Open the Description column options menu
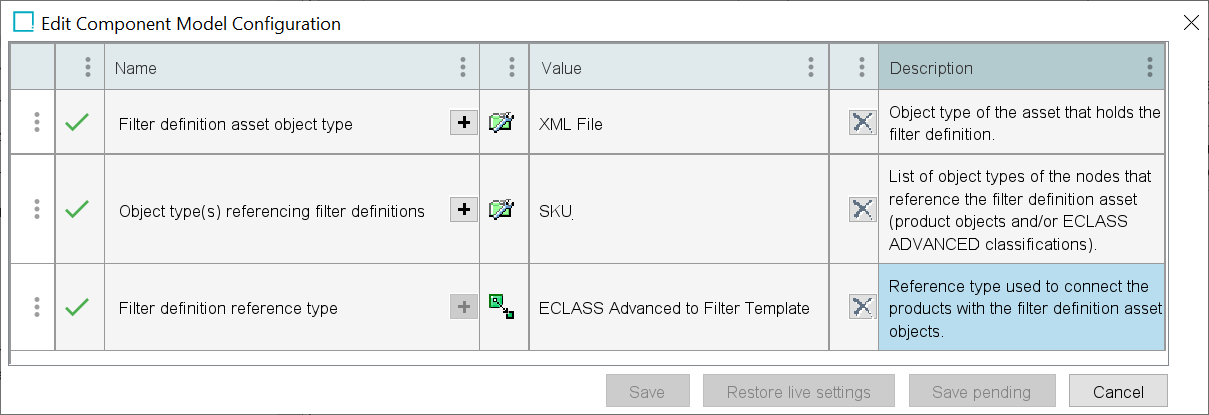Screen dimensions: 1209x415 (1150, 67)
